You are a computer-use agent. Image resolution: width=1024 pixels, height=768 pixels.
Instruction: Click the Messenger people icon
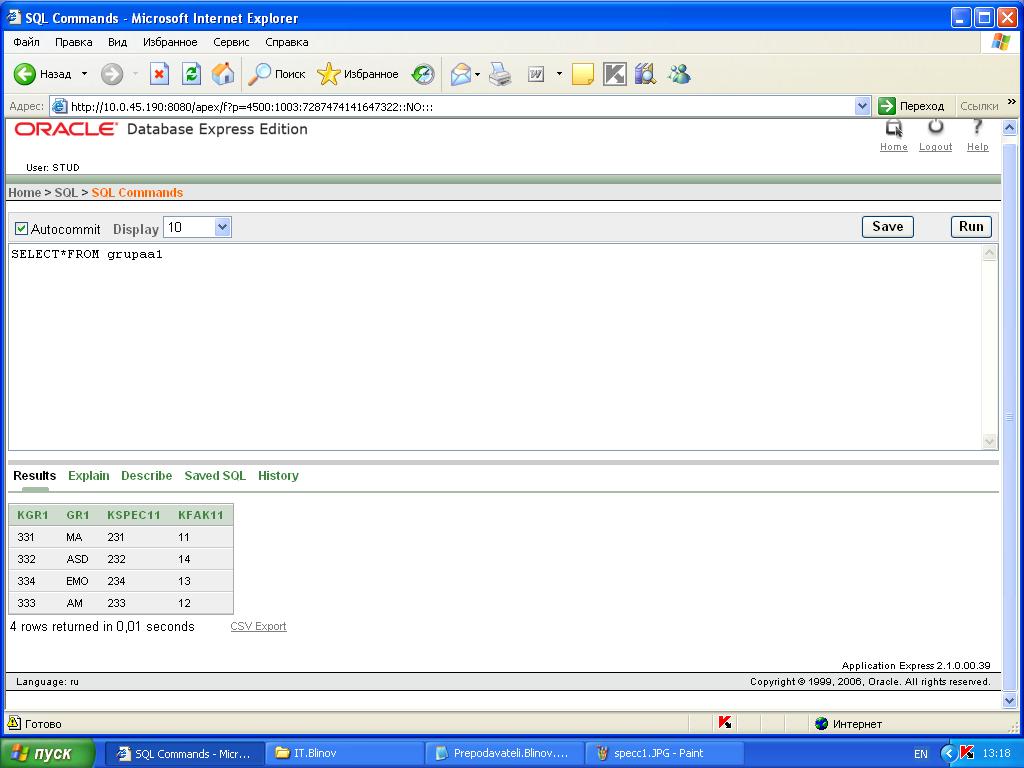[679, 74]
